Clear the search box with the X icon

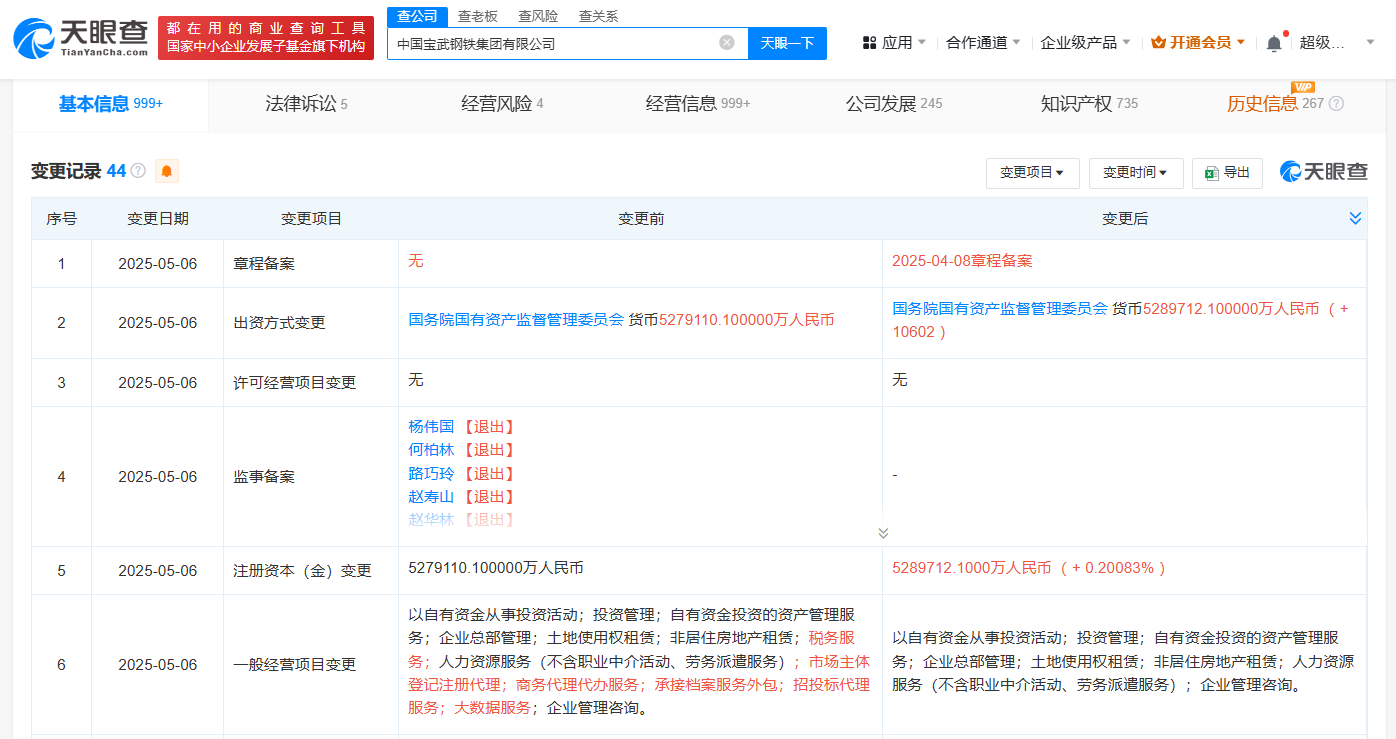coord(727,43)
